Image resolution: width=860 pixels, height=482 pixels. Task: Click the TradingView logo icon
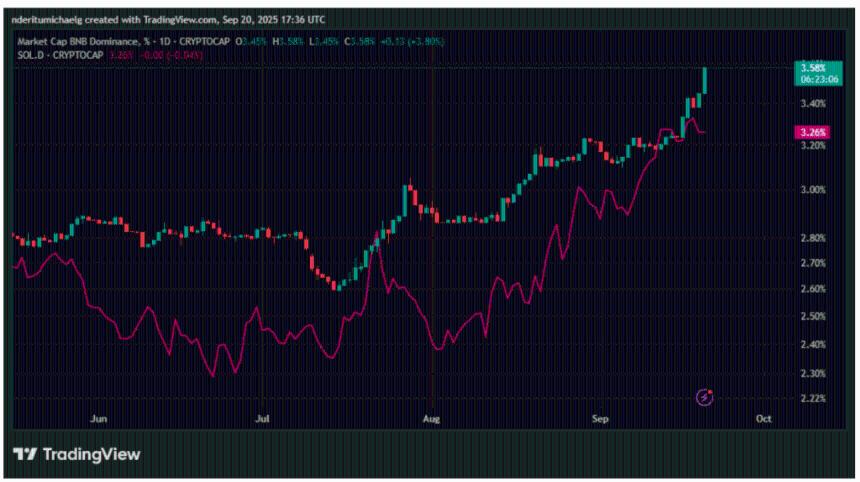(x=24, y=455)
